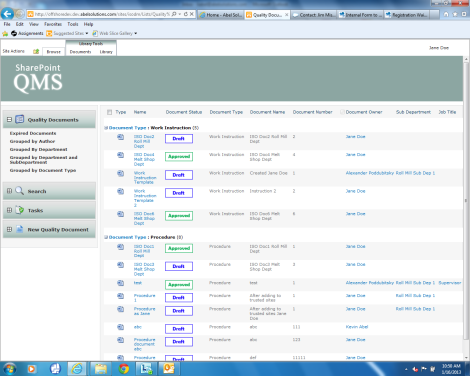
Task: Click the Search magnifier icon in sidebar
Action: [19, 191]
